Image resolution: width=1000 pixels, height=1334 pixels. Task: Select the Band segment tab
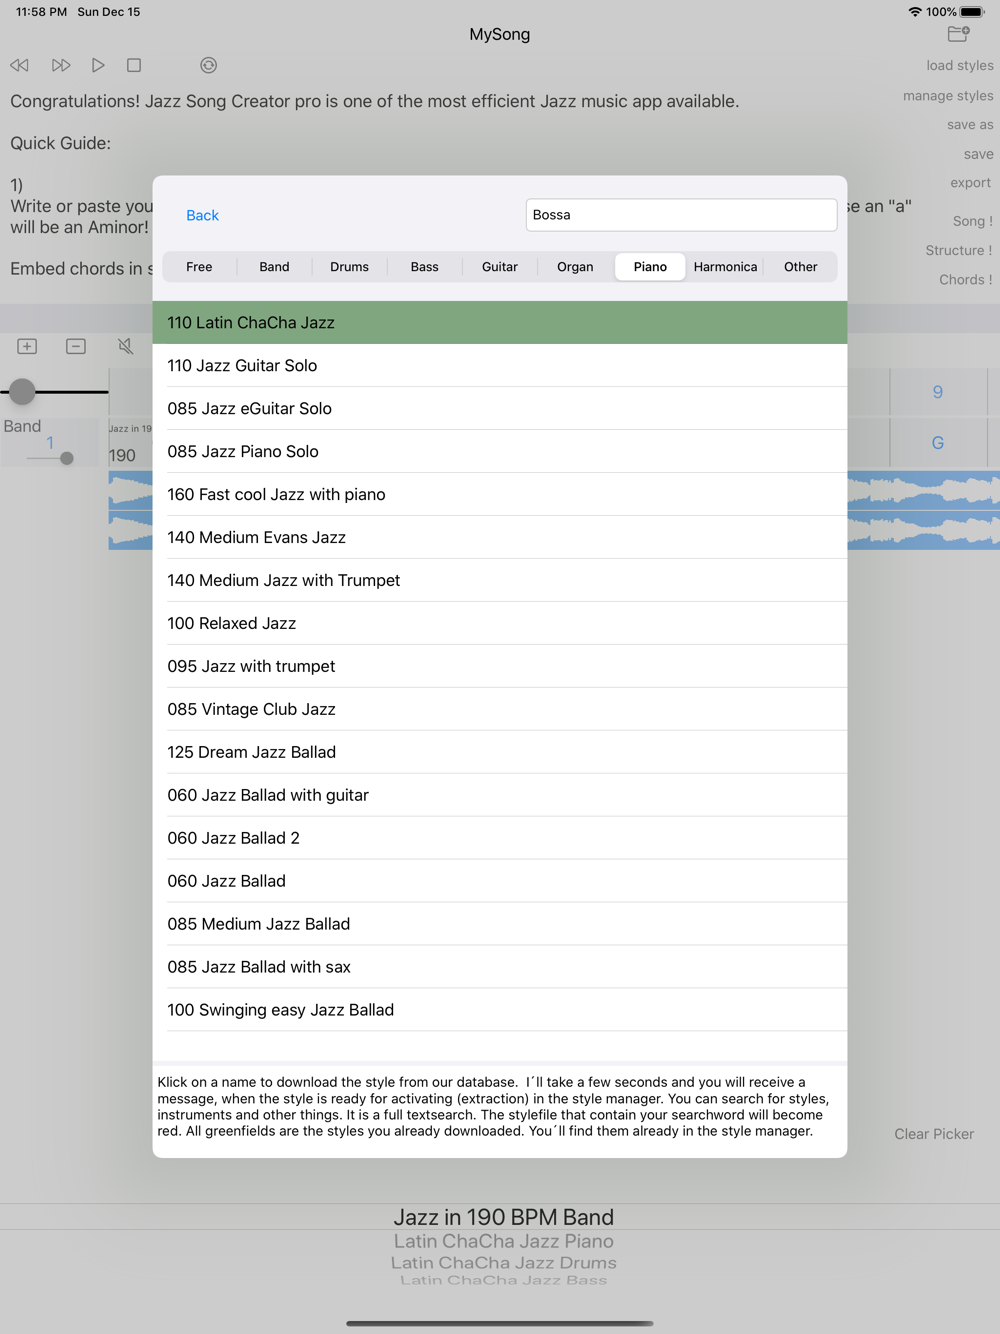(274, 267)
